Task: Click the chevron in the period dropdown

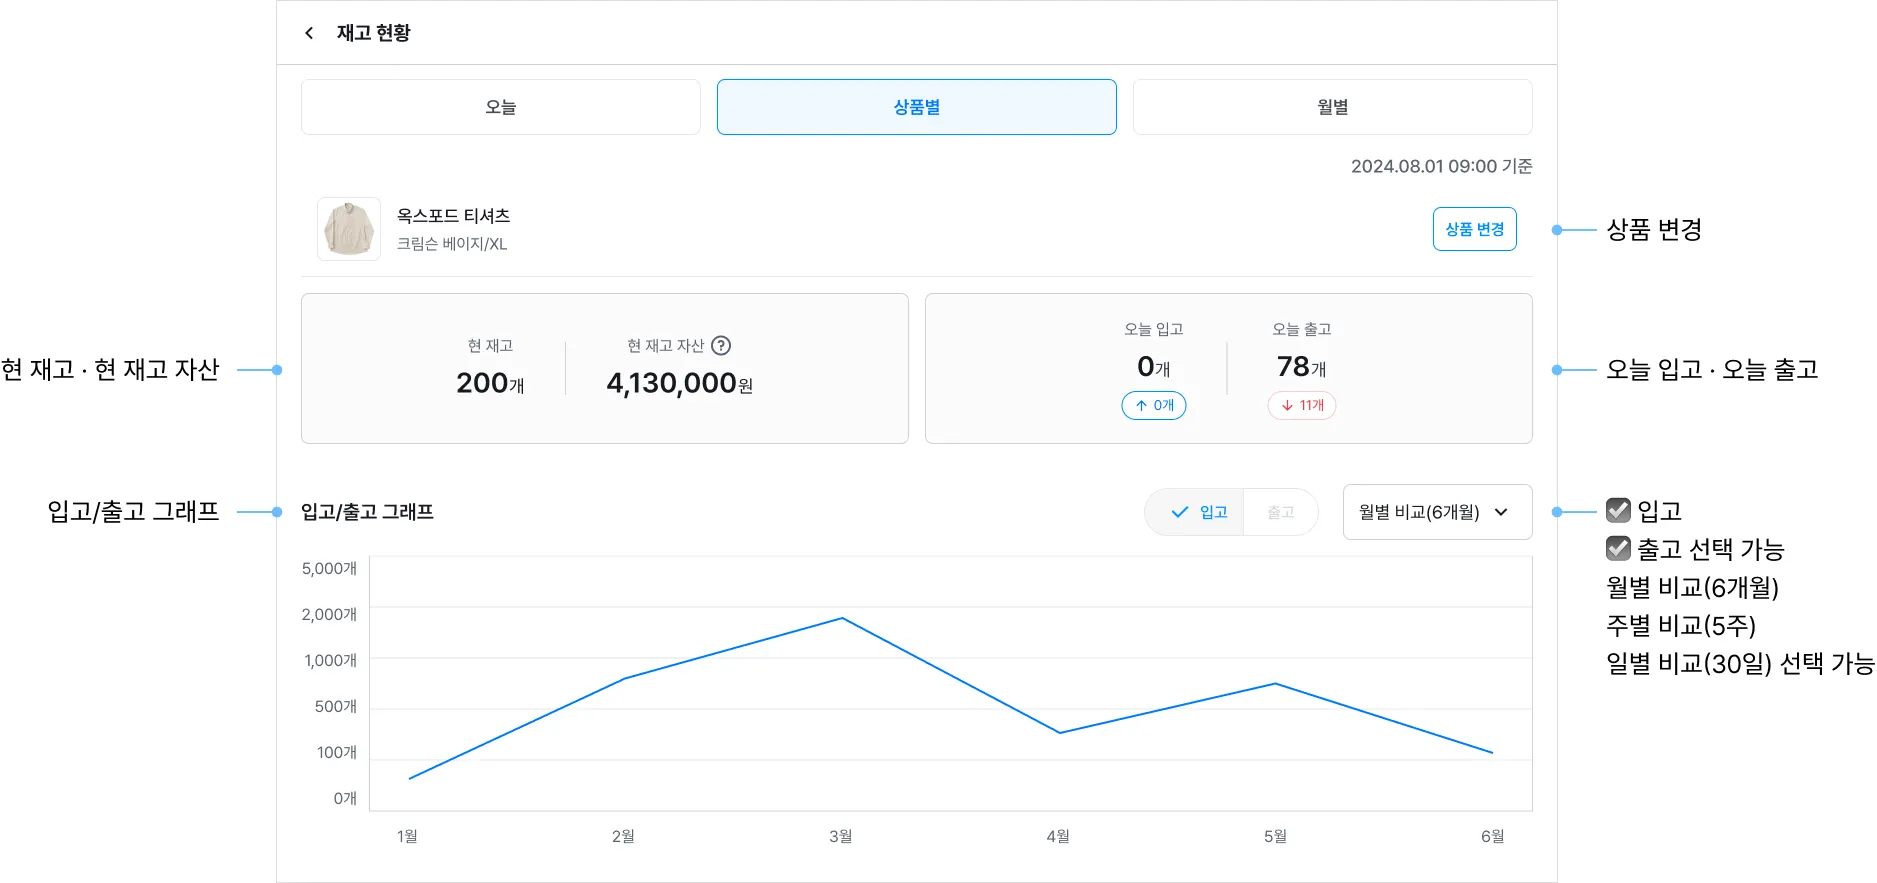Action: click(1501, 512)
